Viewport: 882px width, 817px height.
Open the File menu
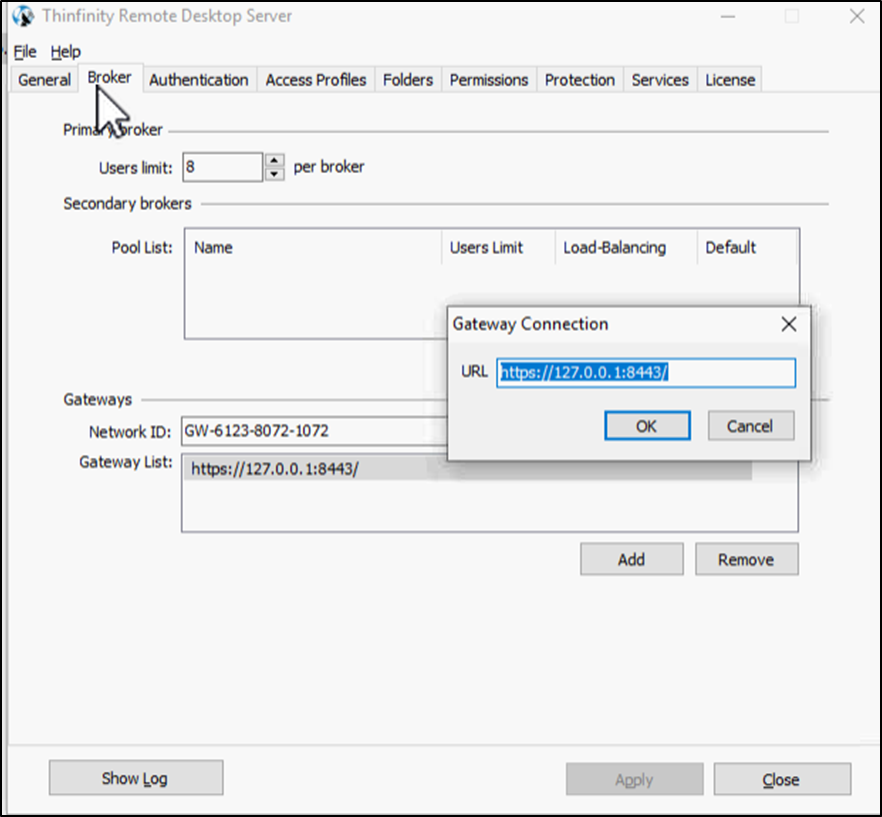tap(25, 51)
